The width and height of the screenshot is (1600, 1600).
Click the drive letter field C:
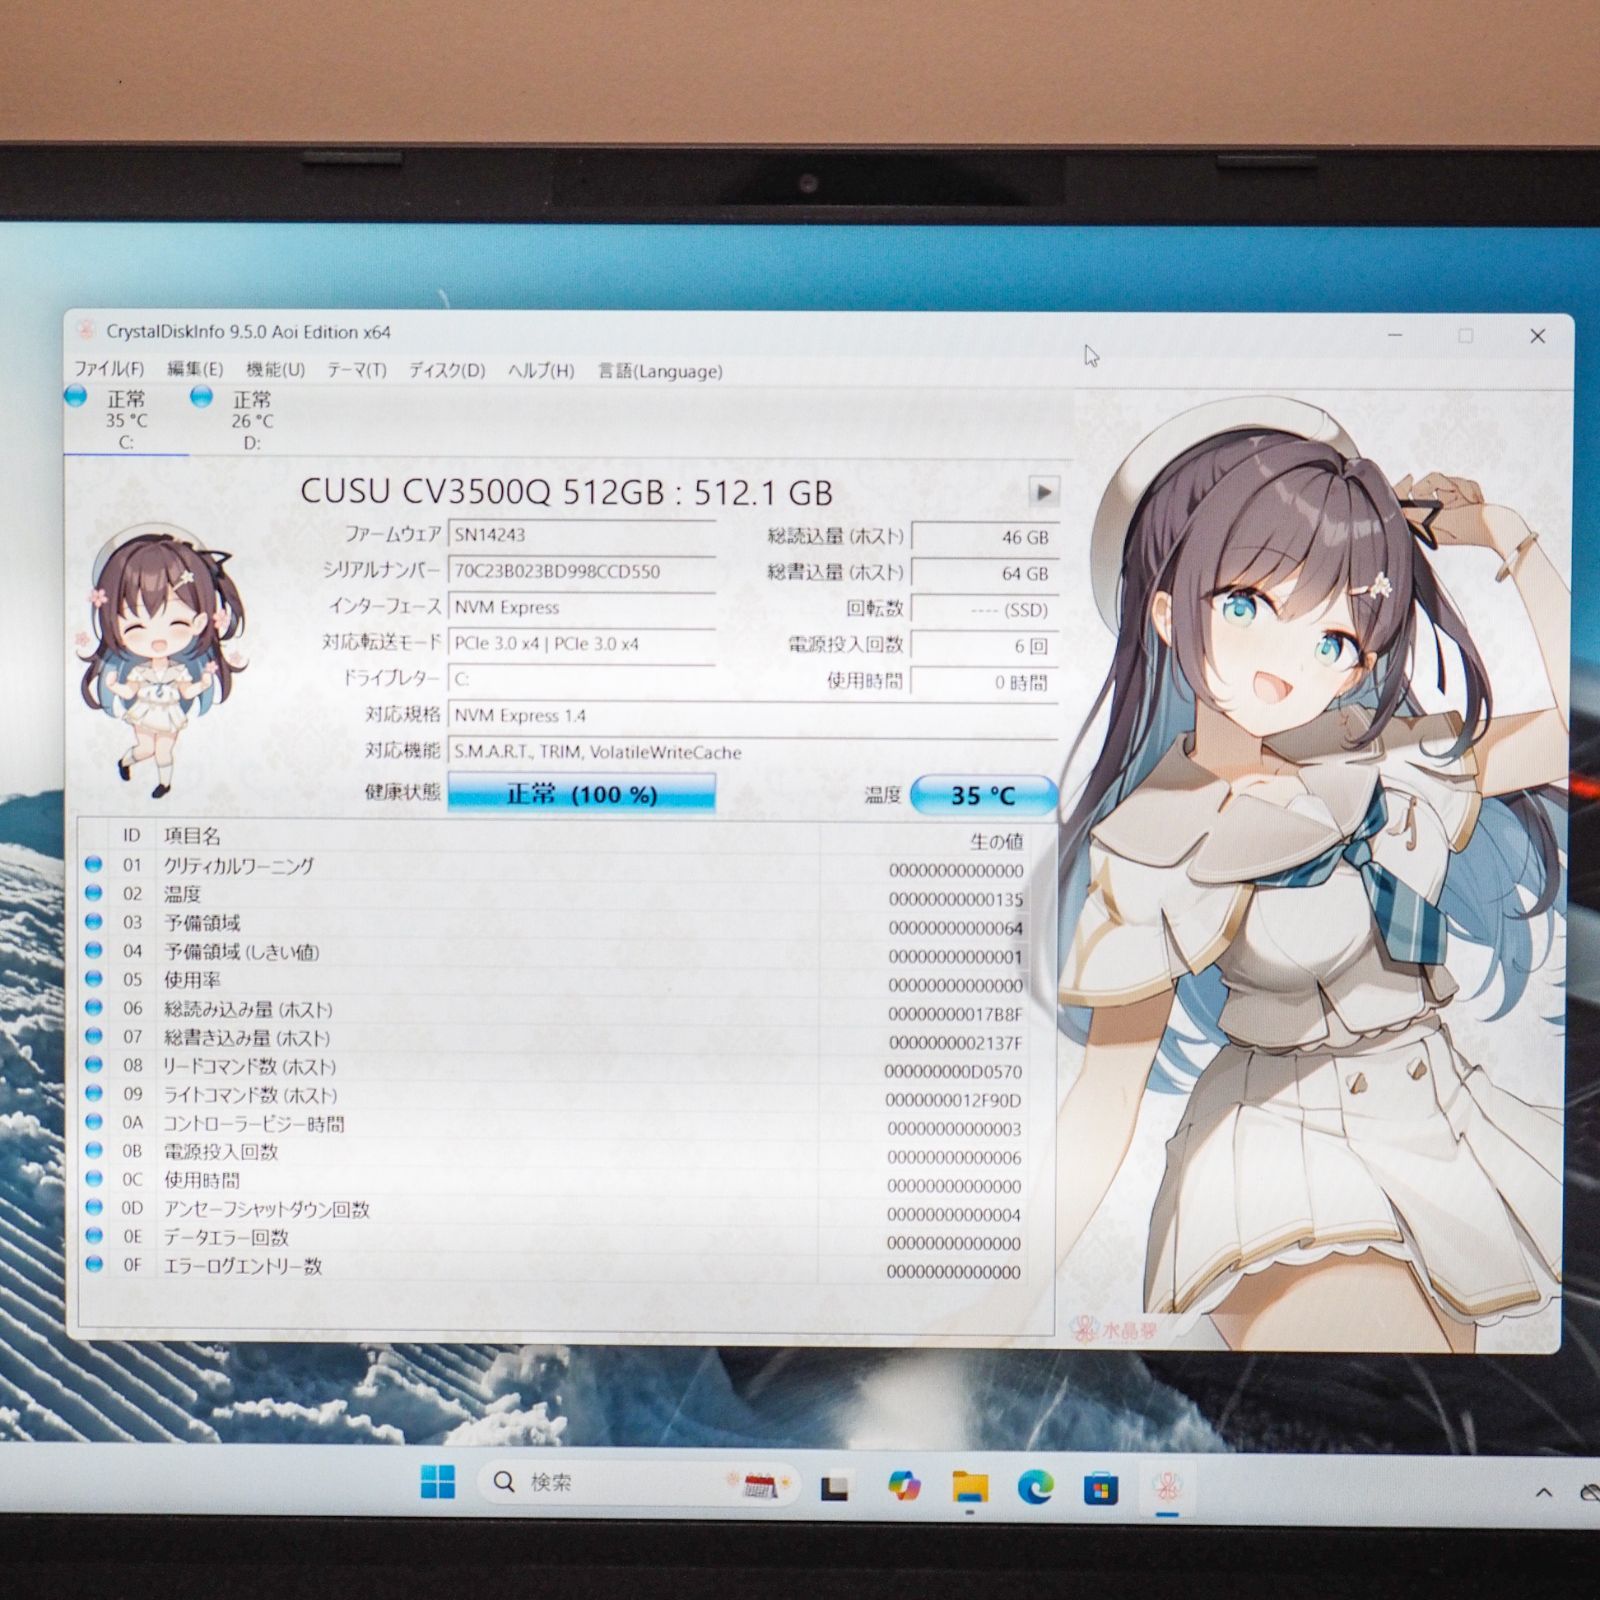pyautogui.click(x=581, y=680)
